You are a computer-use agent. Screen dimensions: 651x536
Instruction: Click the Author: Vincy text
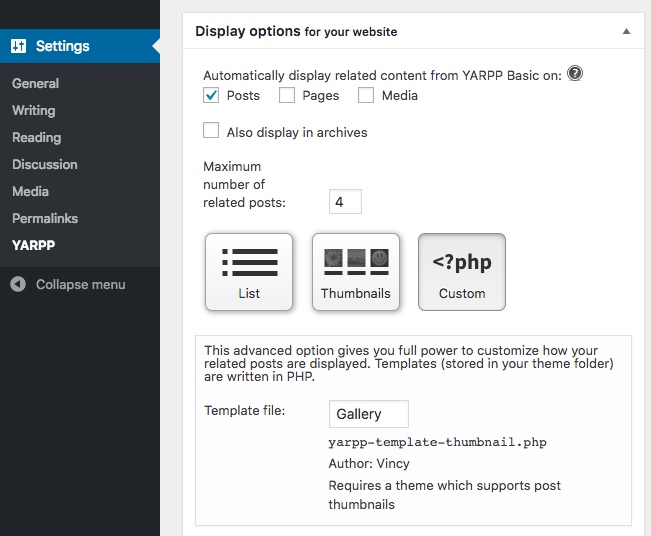369,463
